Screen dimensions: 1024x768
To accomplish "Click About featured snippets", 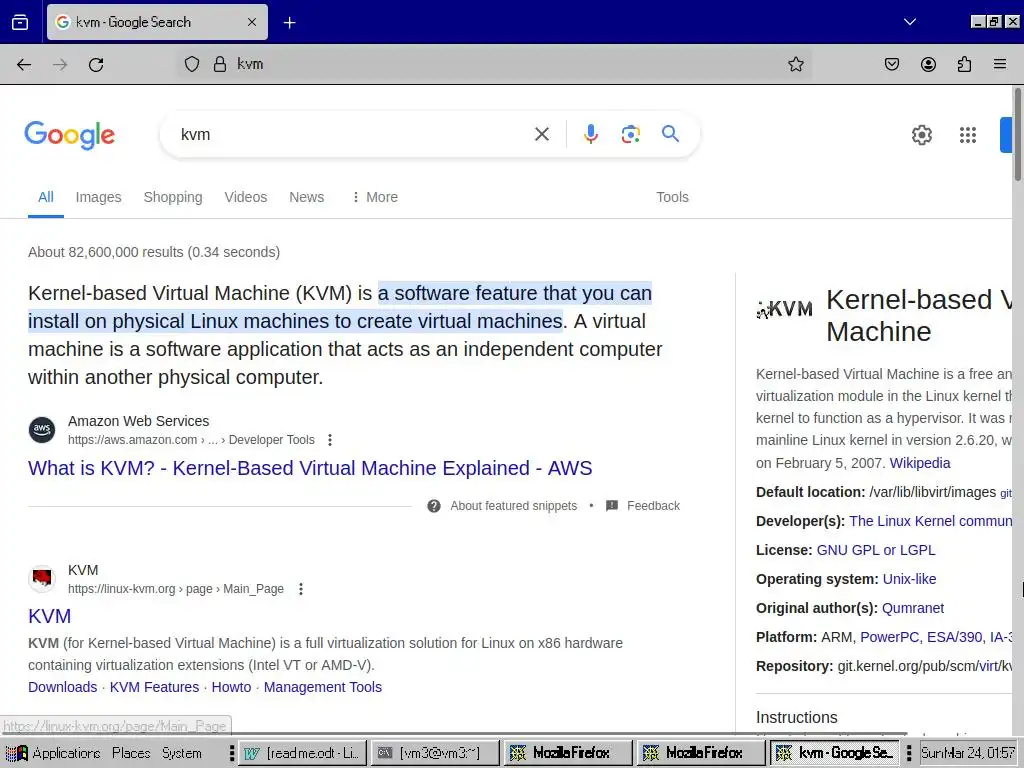I will click(513, 506).
